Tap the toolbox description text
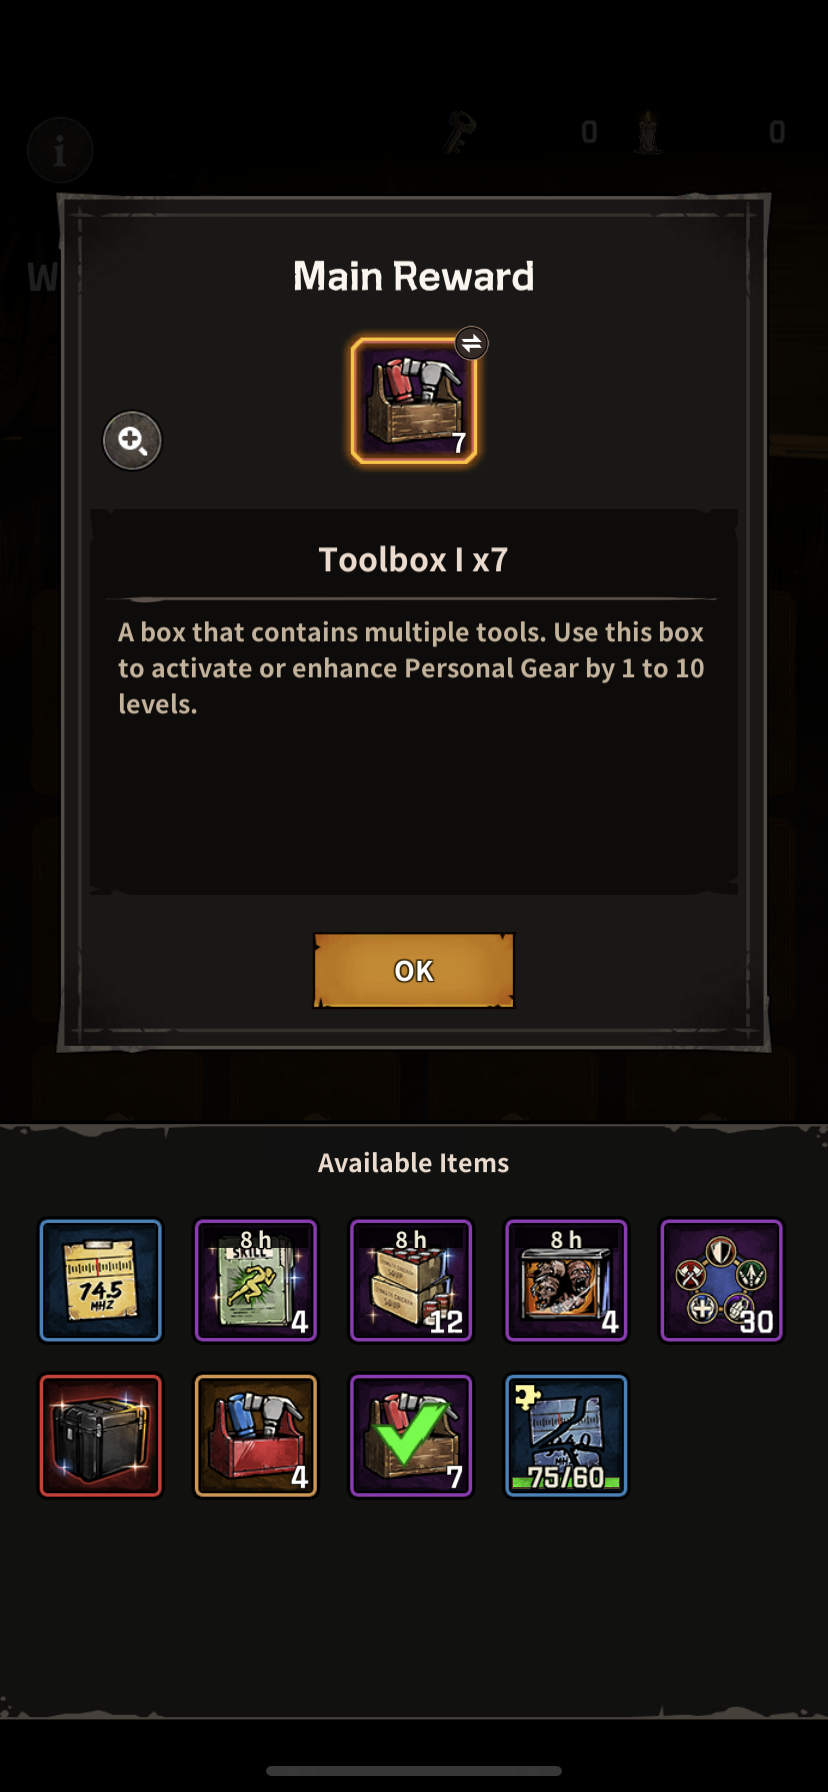Screen dimensions: 828x1792 (x=411, y=668)
